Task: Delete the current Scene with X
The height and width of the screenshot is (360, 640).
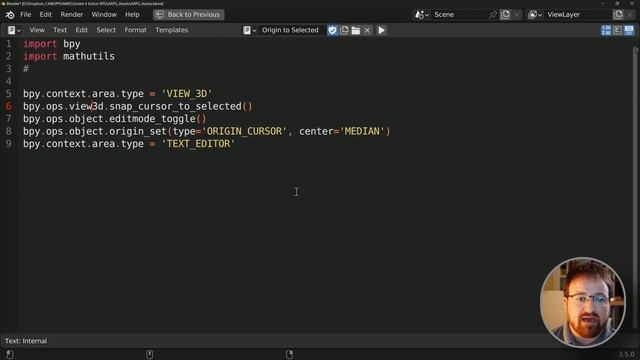Action: click(x=517, y=15)
